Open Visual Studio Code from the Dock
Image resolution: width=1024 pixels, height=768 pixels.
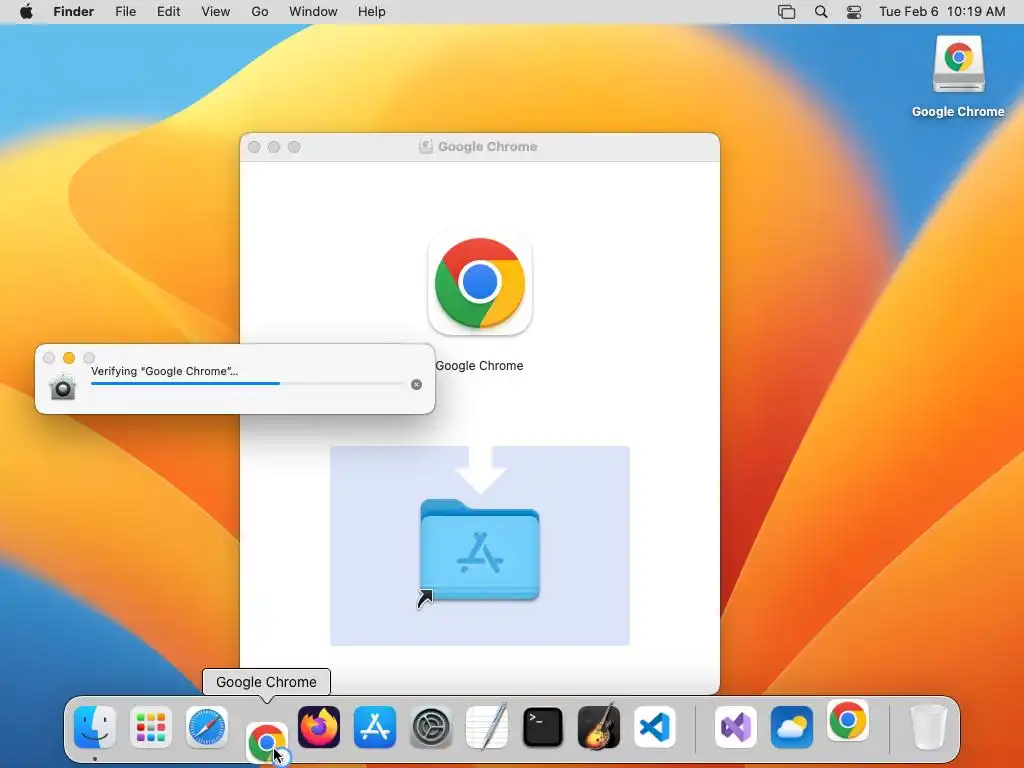655,727
